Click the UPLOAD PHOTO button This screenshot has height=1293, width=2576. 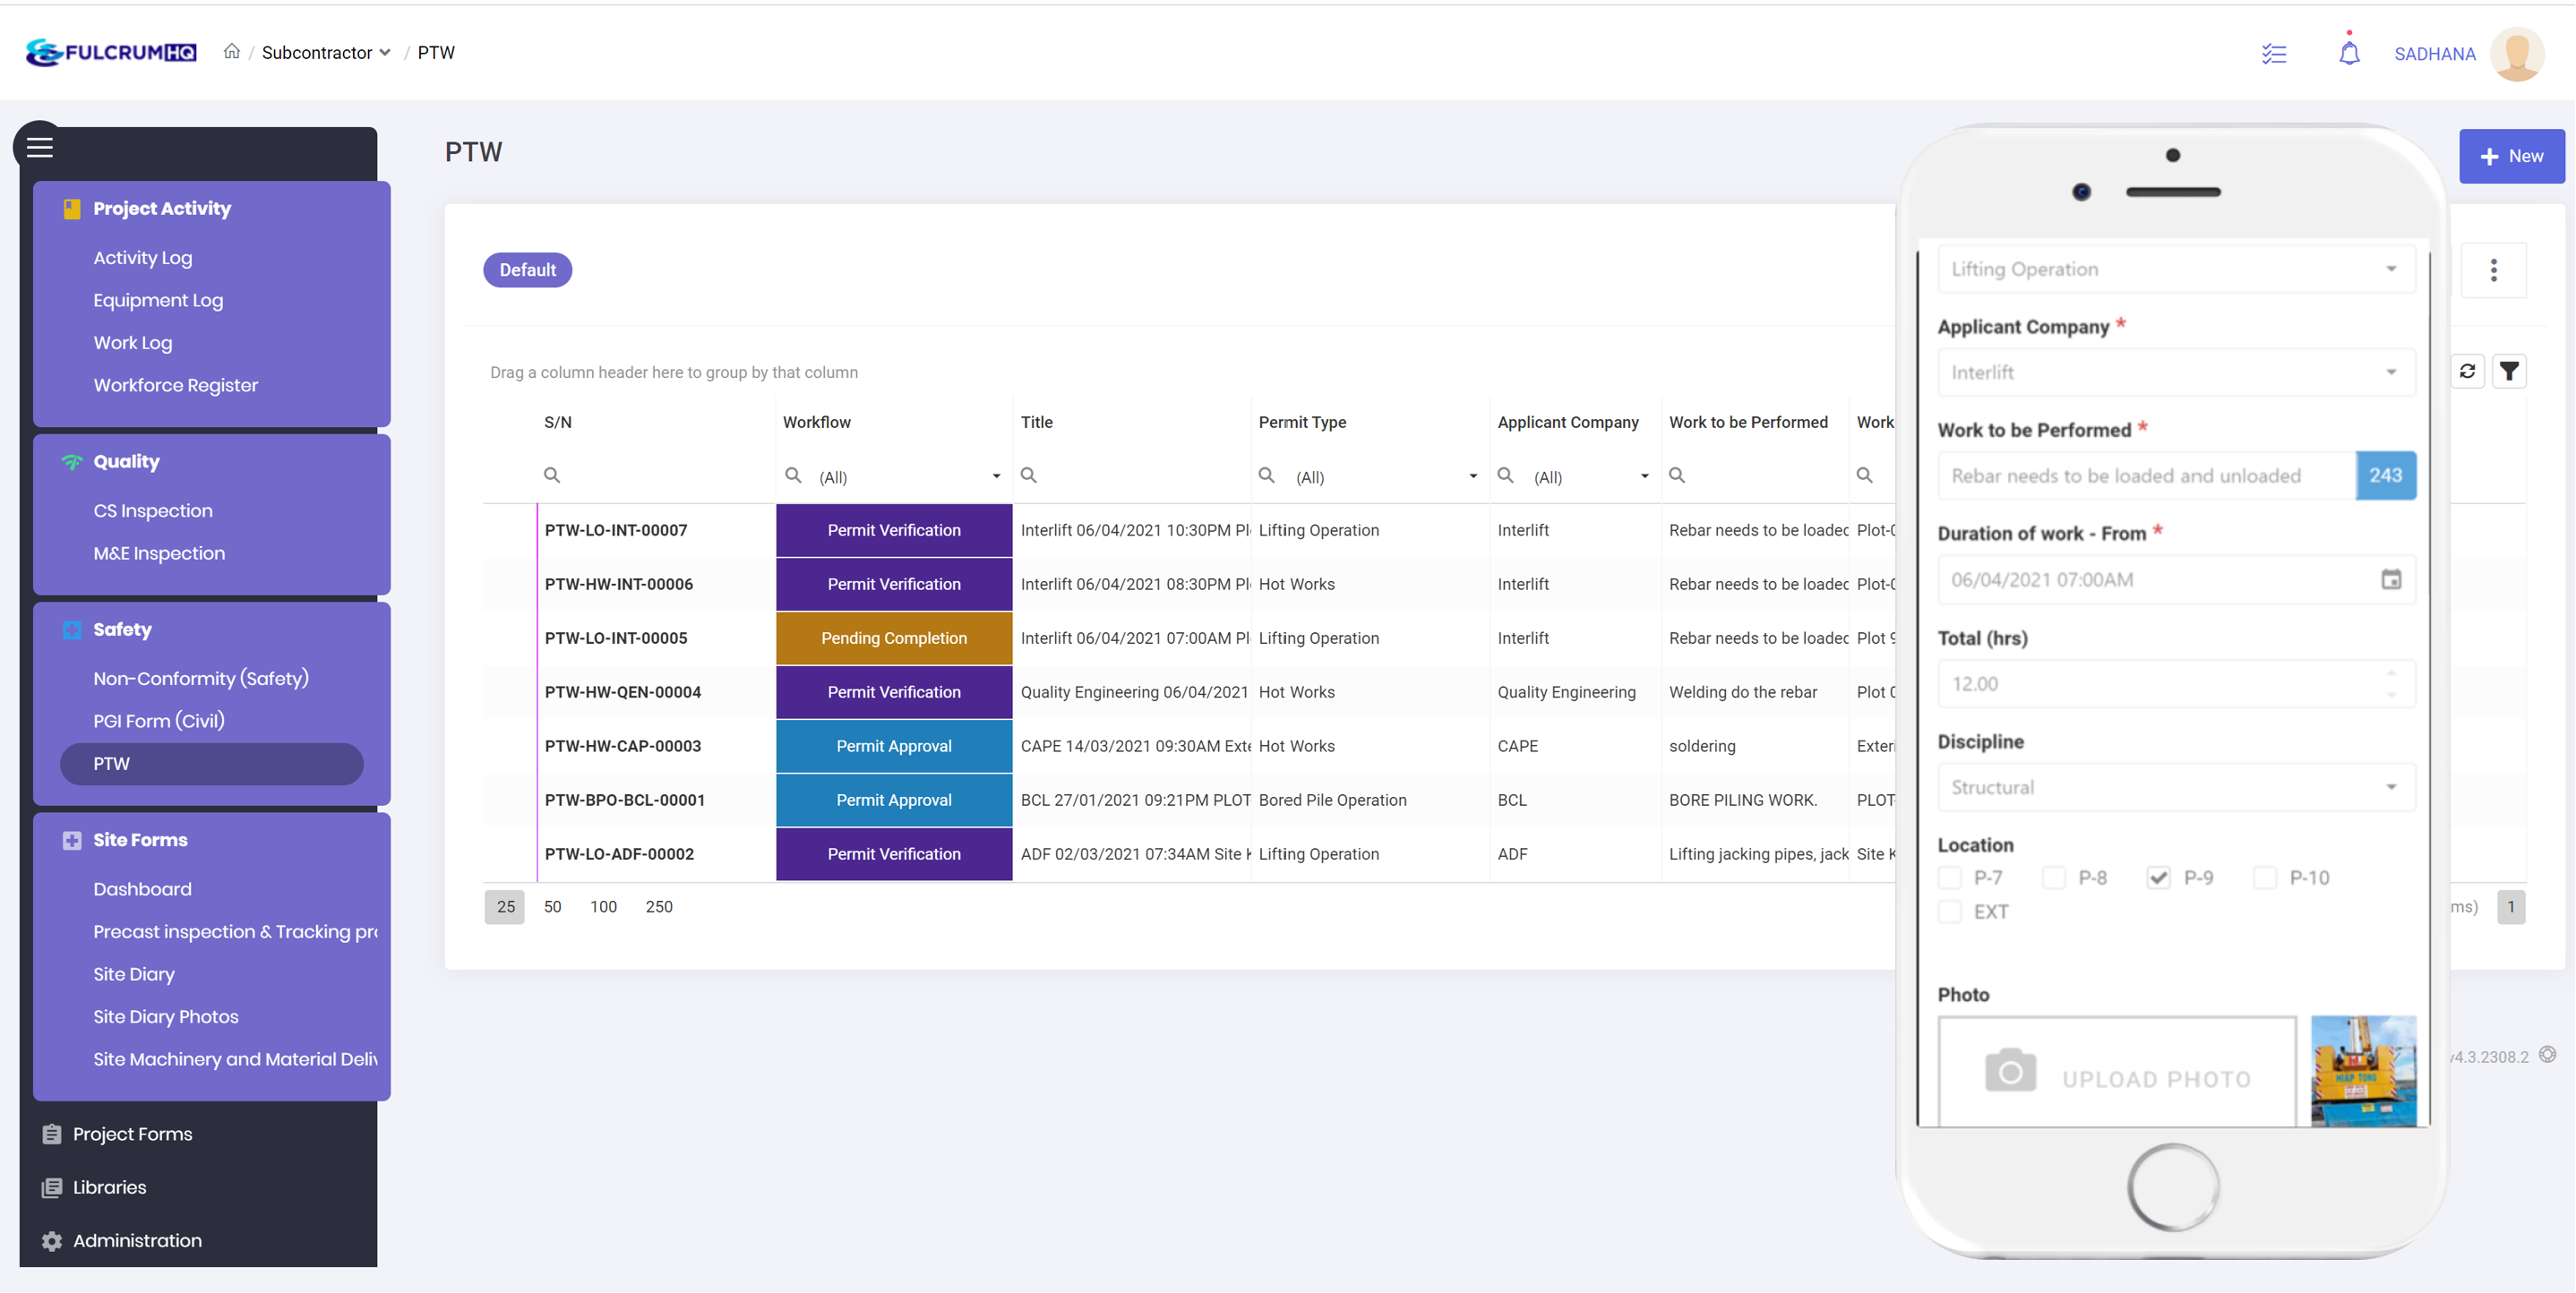click(2116, 1072)
